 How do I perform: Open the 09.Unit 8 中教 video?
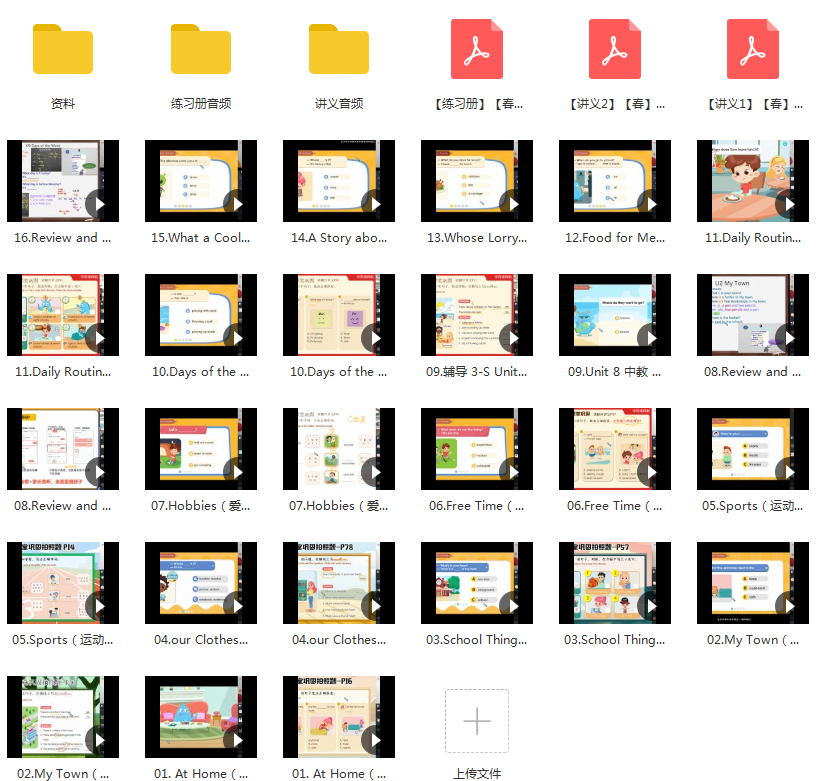coord(615,315)
